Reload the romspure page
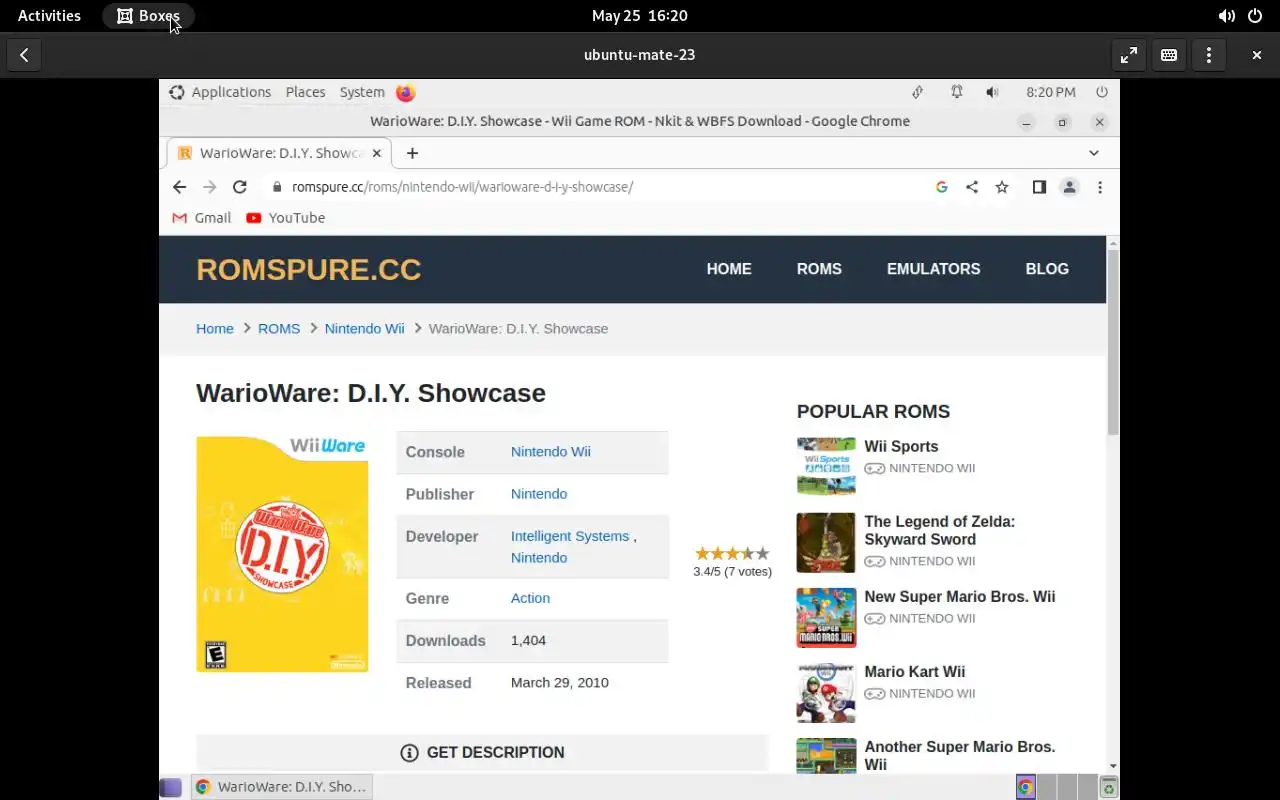 coord(240,187)
